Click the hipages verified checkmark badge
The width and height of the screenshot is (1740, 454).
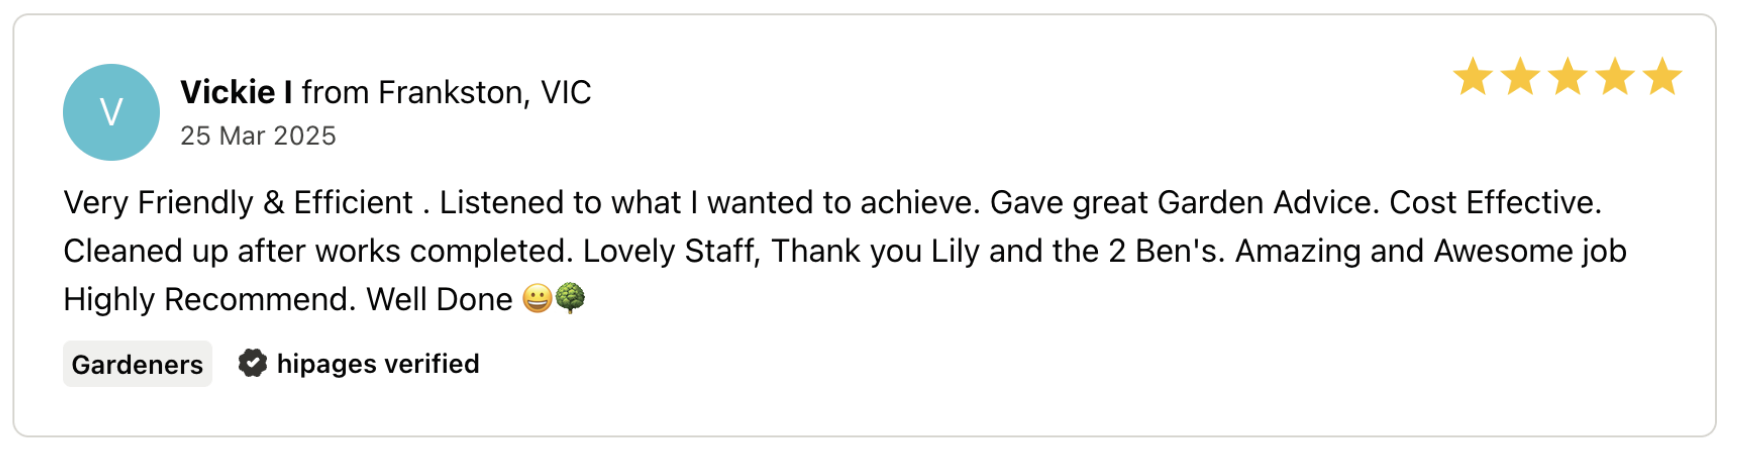252,363
